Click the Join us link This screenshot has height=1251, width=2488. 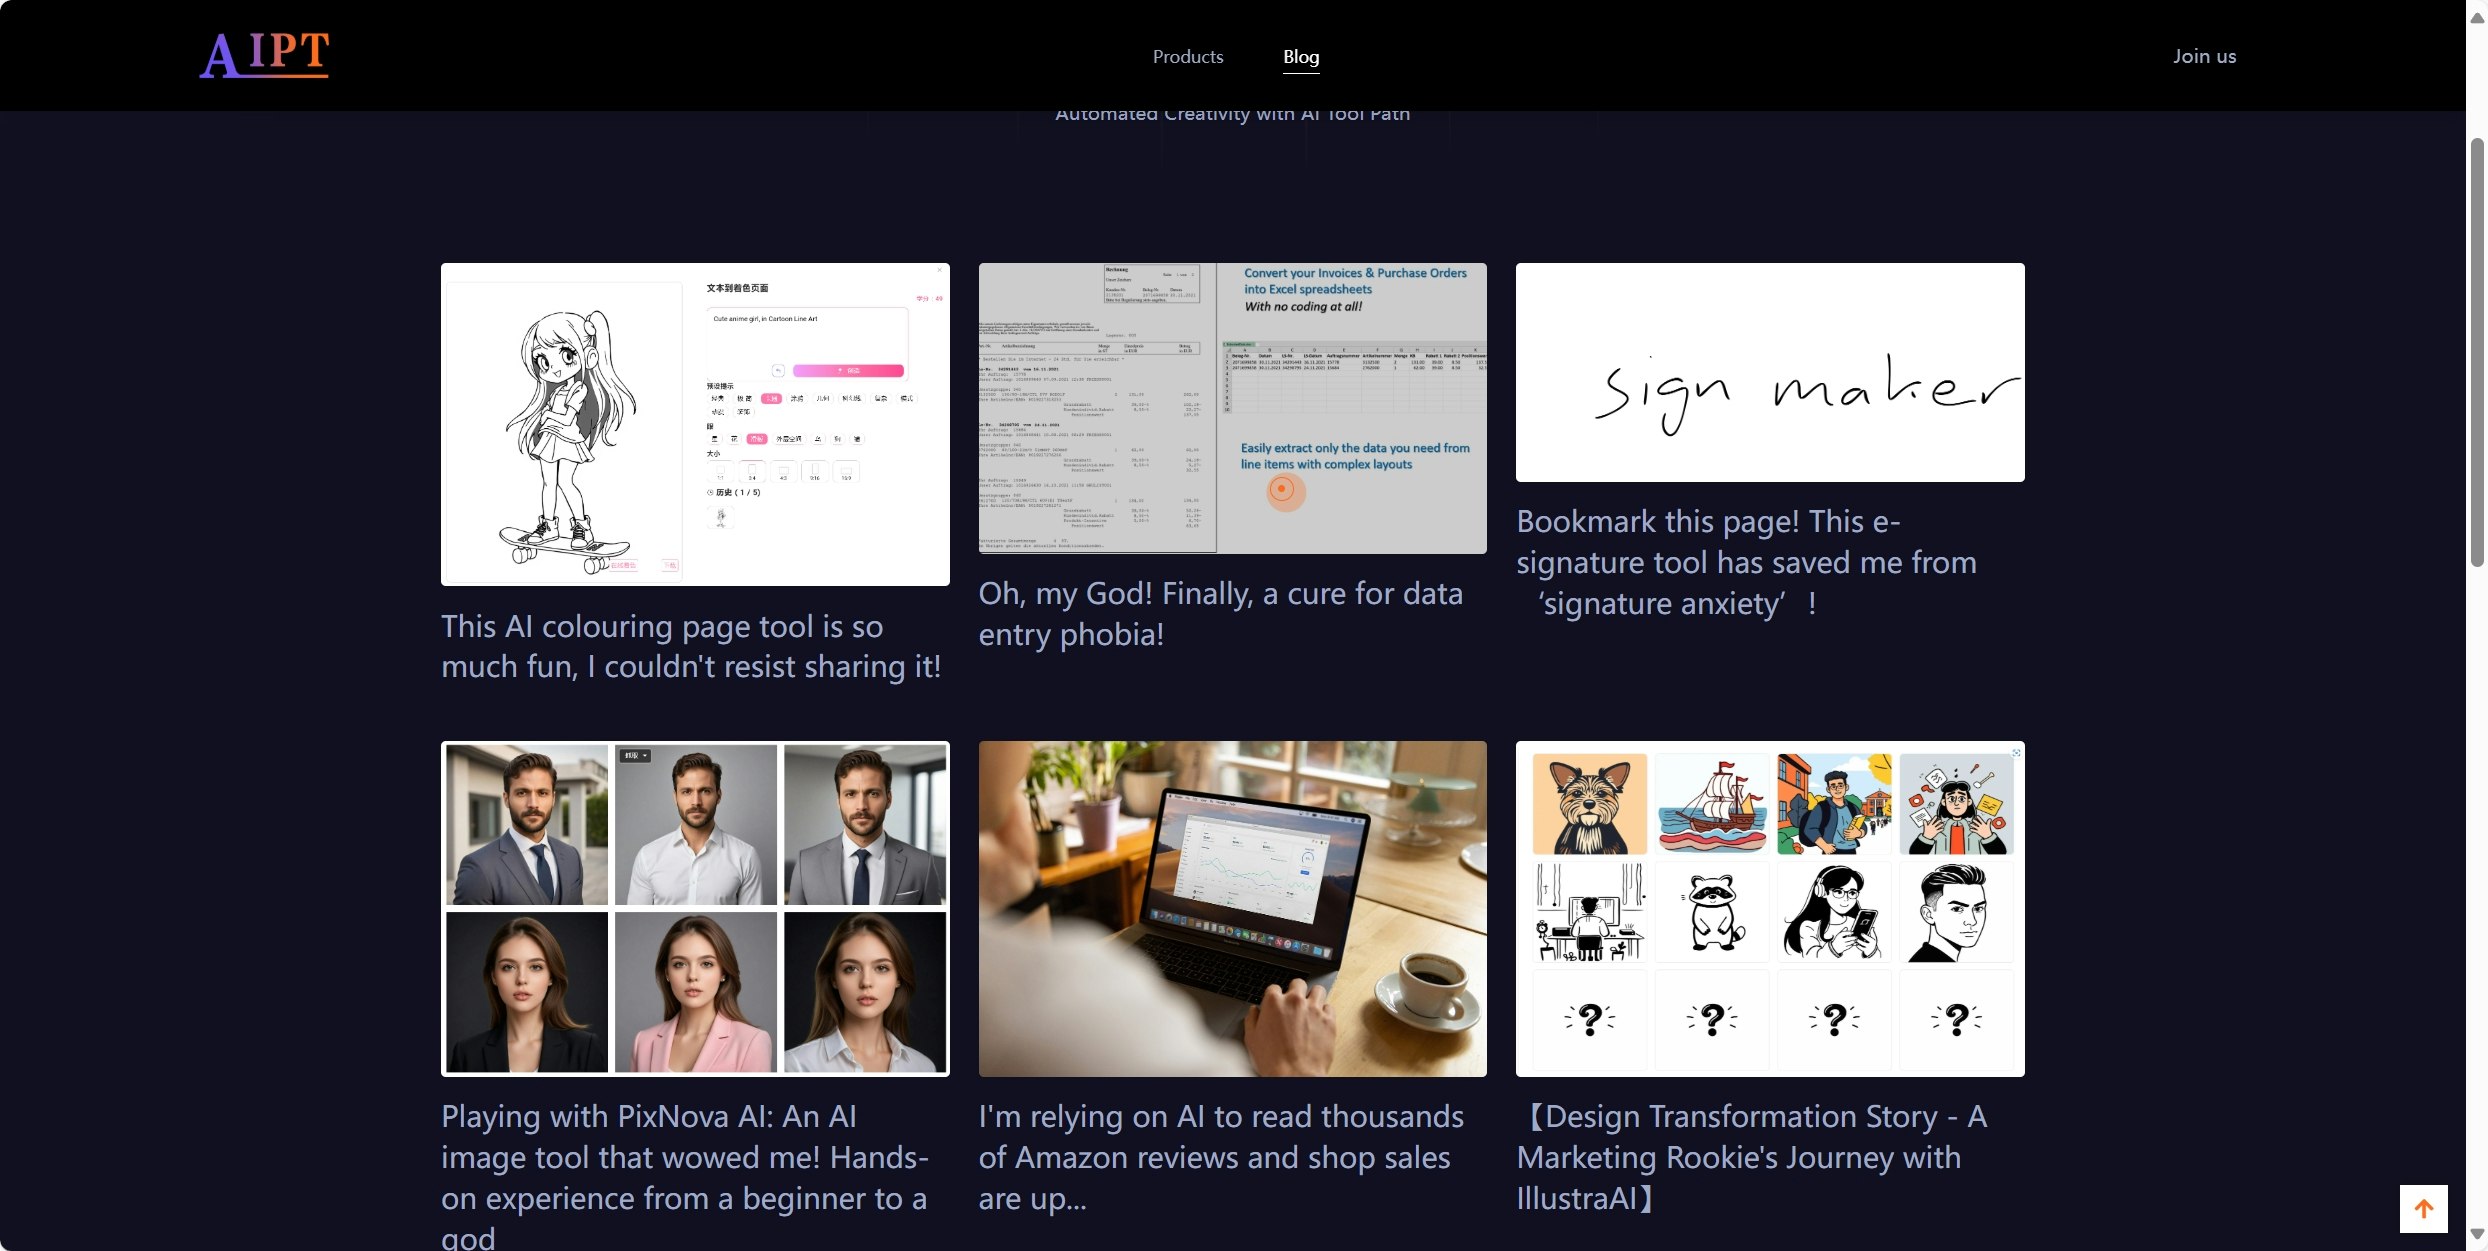2204,56
